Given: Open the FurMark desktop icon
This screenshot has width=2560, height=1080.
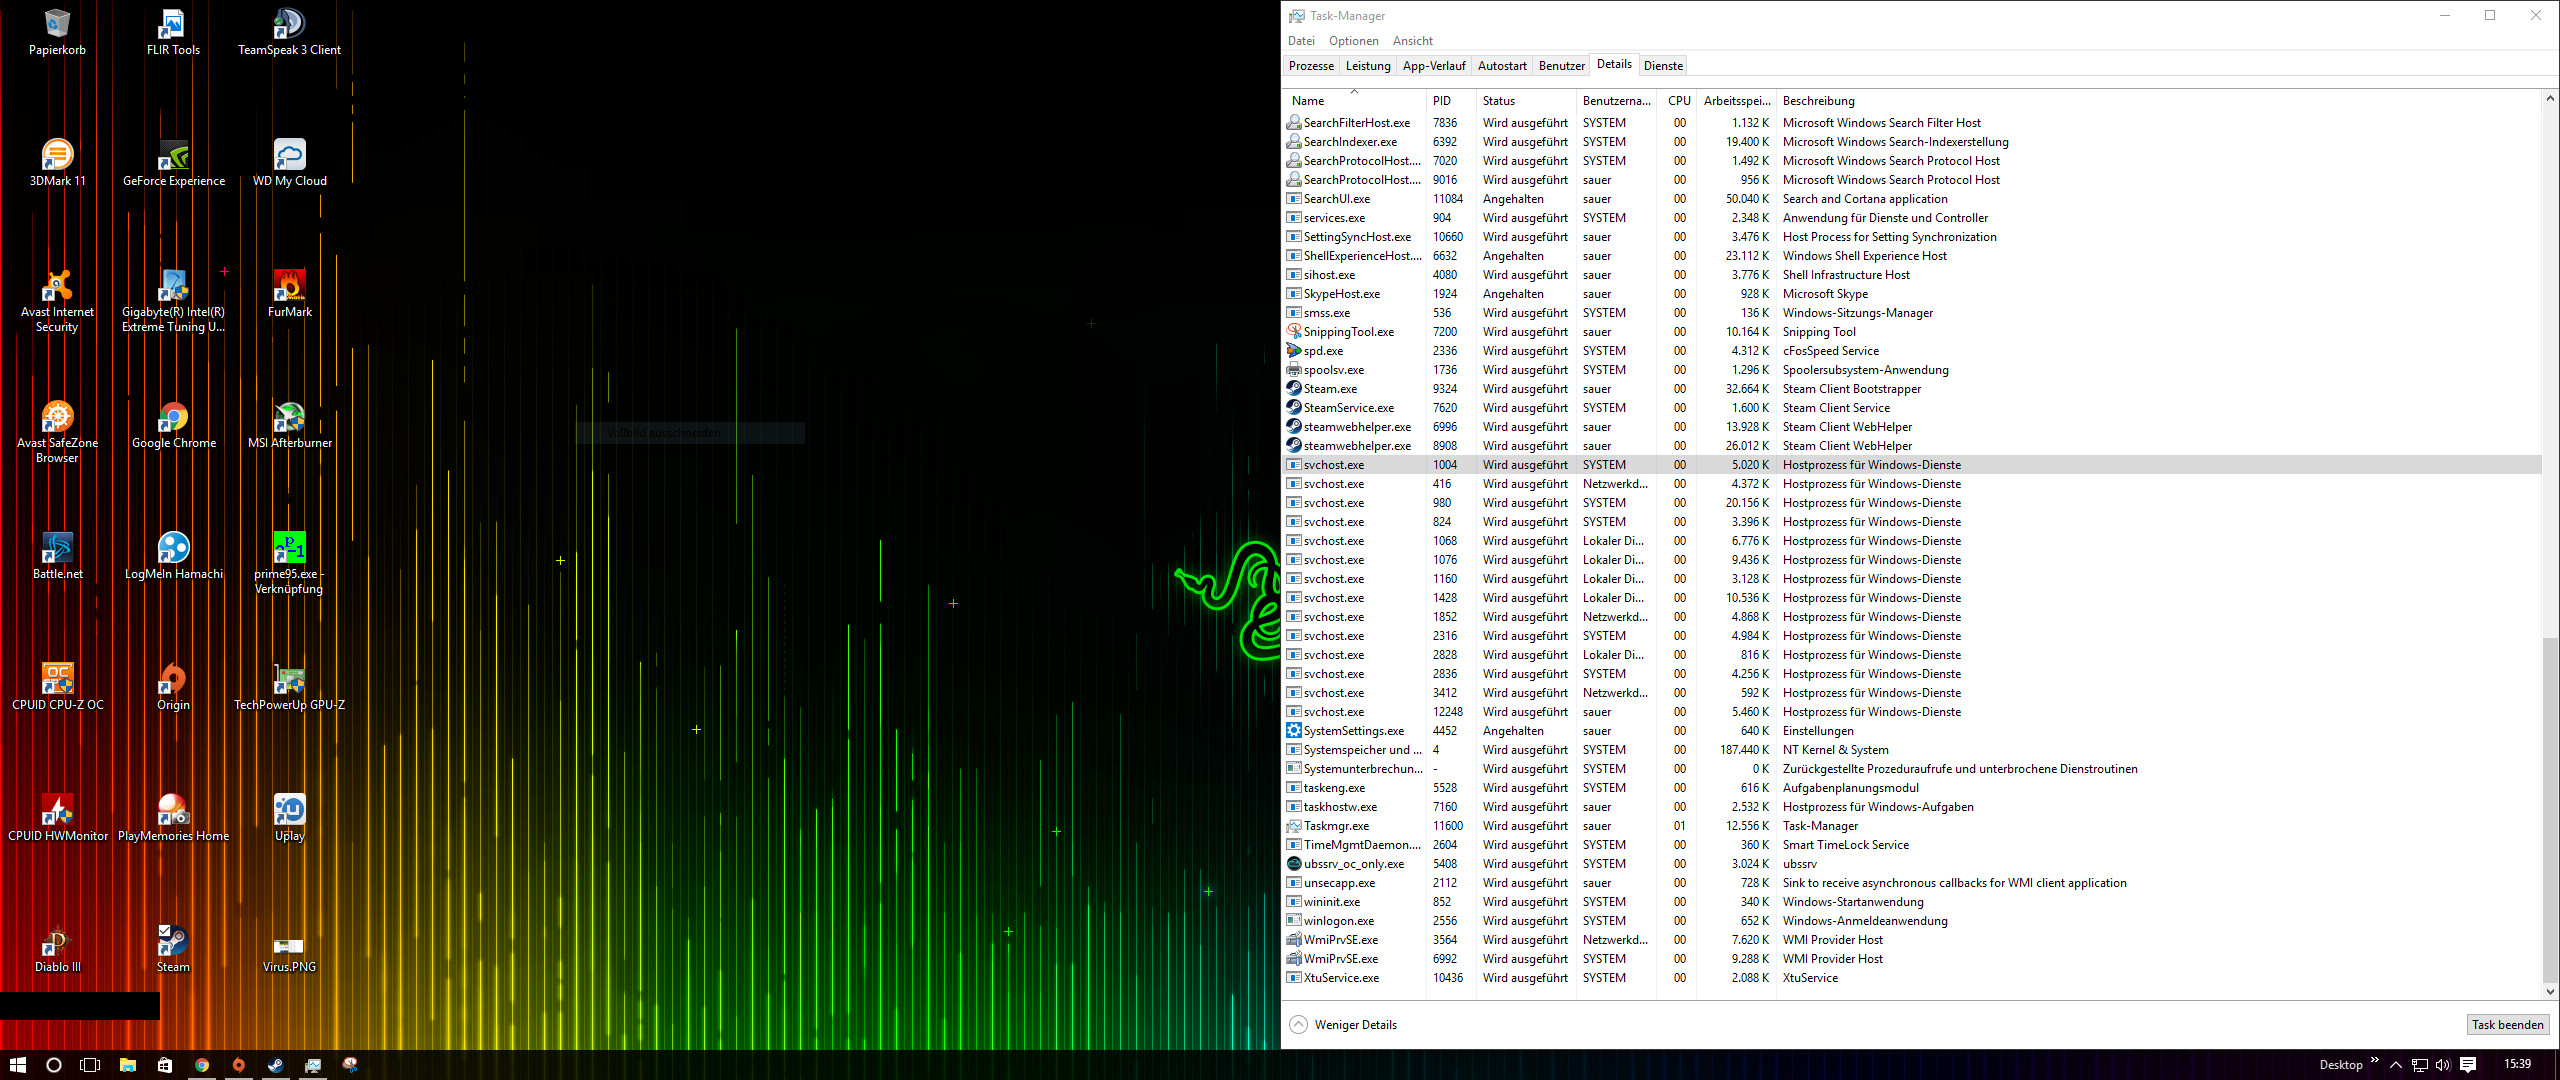Looking at the screenshot, I should point(289,292).
